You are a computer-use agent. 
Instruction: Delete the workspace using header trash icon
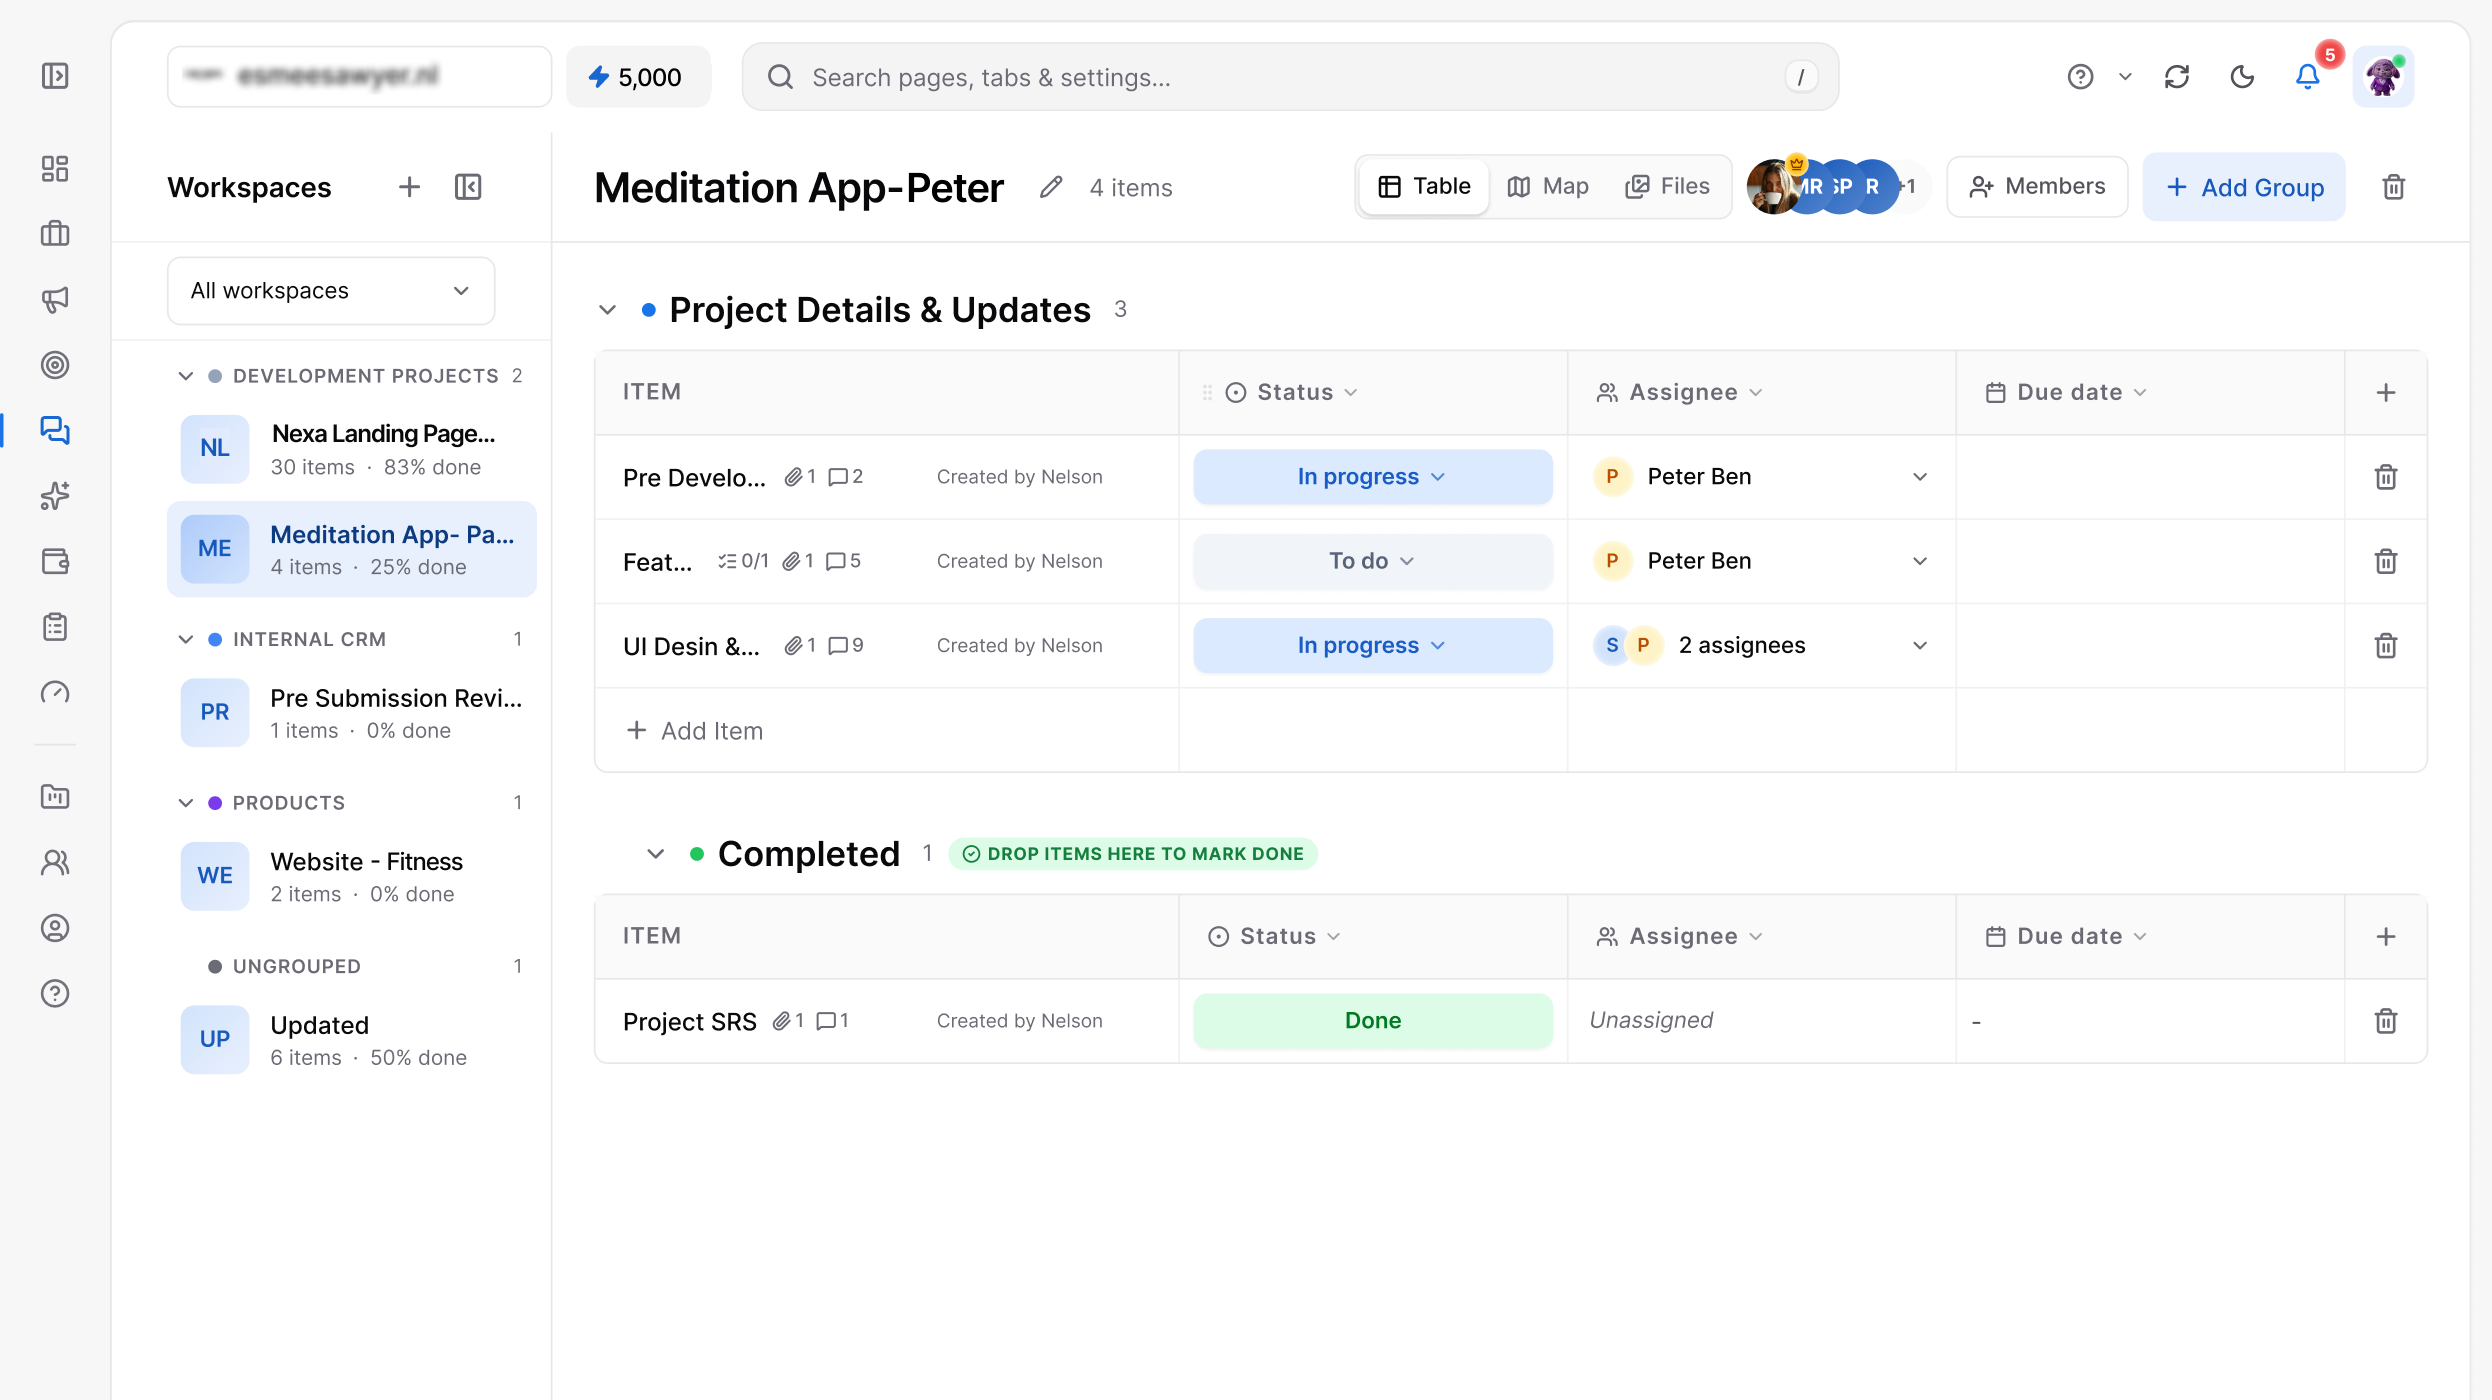click(x=2394, y=187)
